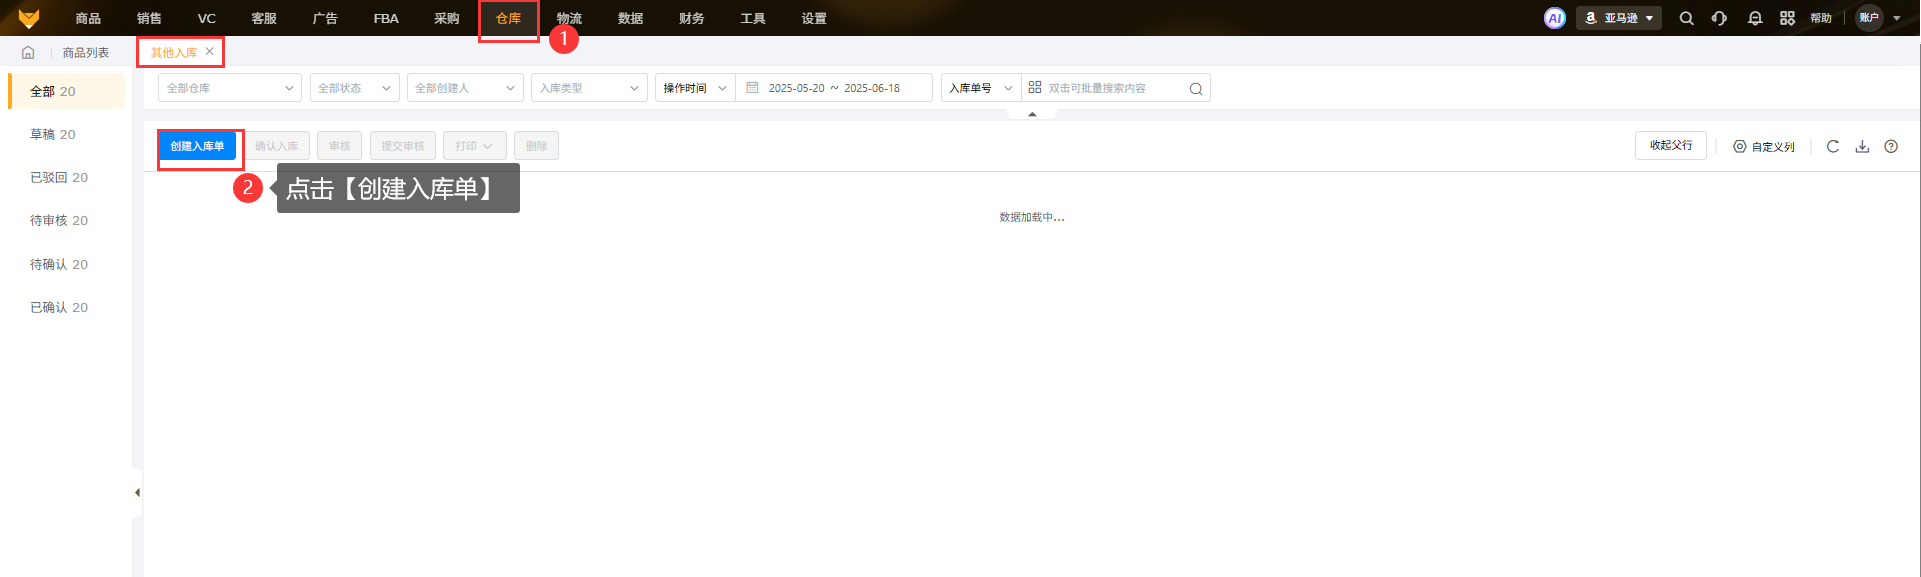The image size is (1921, 577).
Task: Click the 创建入库单 button
Action: (197, 146)
